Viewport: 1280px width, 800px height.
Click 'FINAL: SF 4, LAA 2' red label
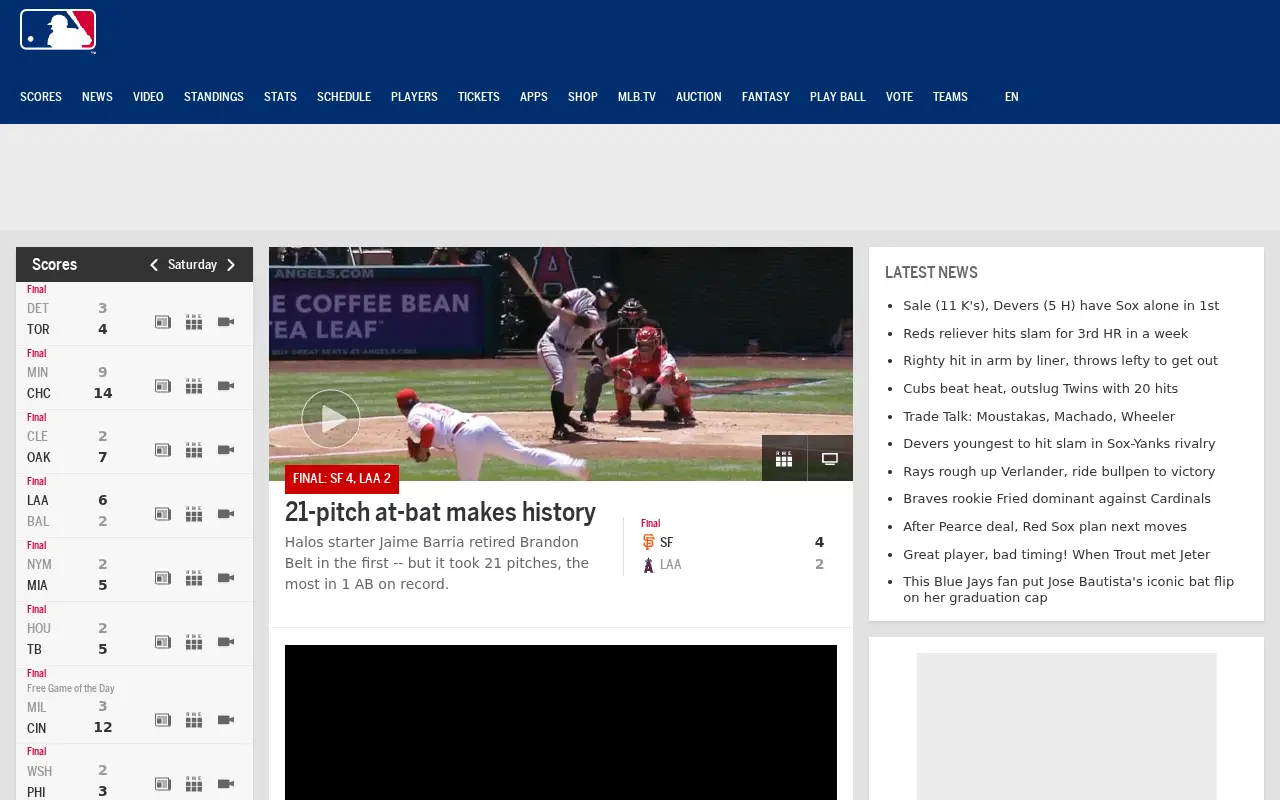click(x=342, y=479)
